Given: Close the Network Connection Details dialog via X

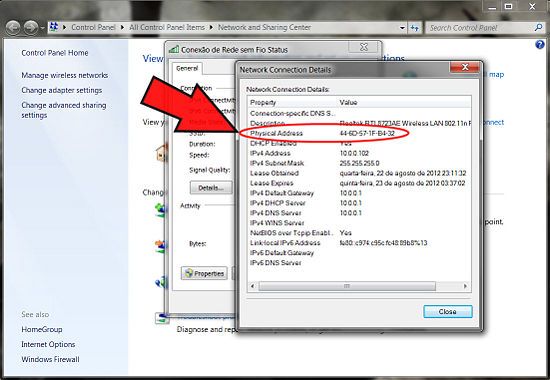Looking at the screenshot, I should pos(465,67).
